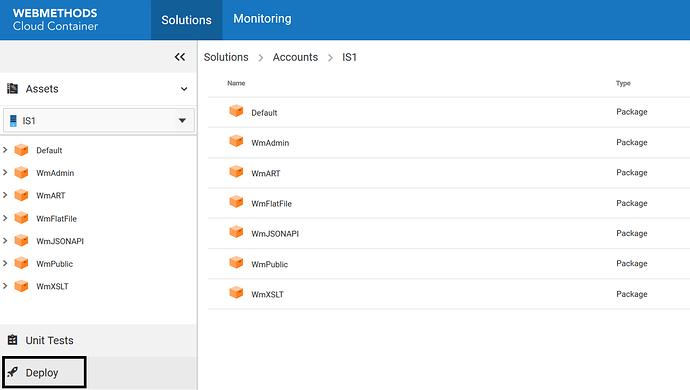
Task: Click the Deploy rocket icon
Action: tap(12, 372)
